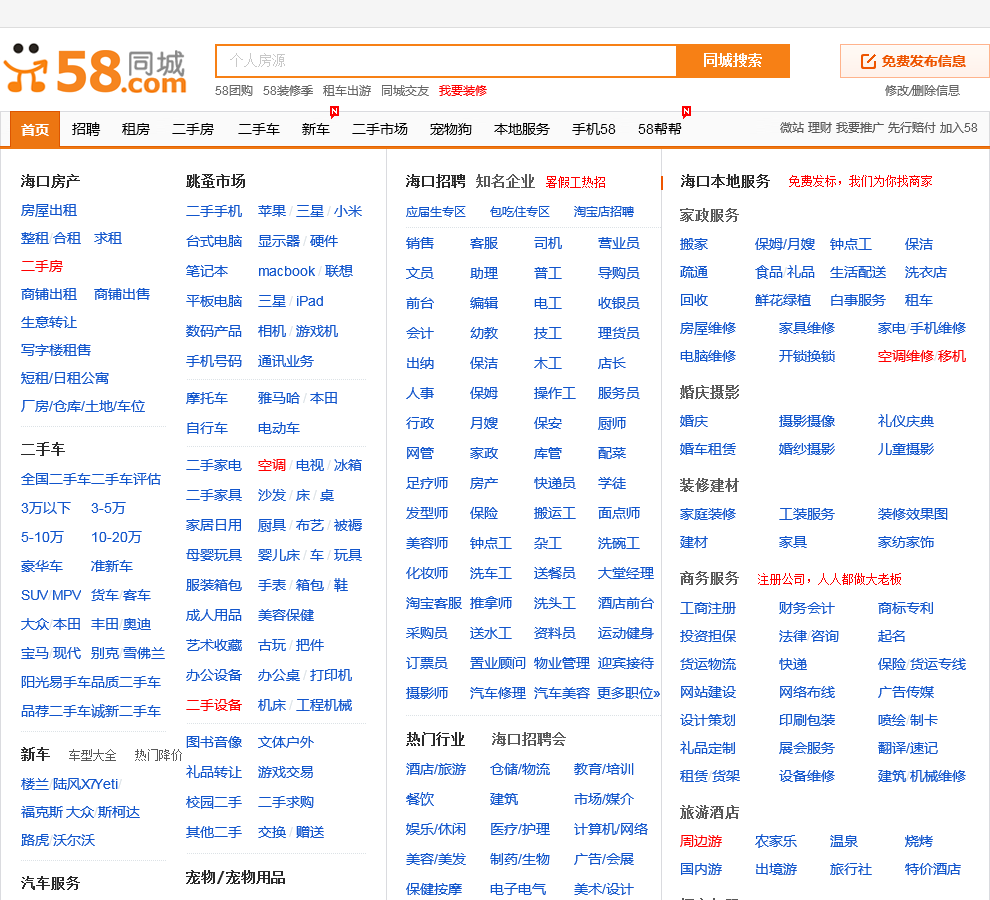
Task: Open 空调维修 red link
Action: coord(906,356)
